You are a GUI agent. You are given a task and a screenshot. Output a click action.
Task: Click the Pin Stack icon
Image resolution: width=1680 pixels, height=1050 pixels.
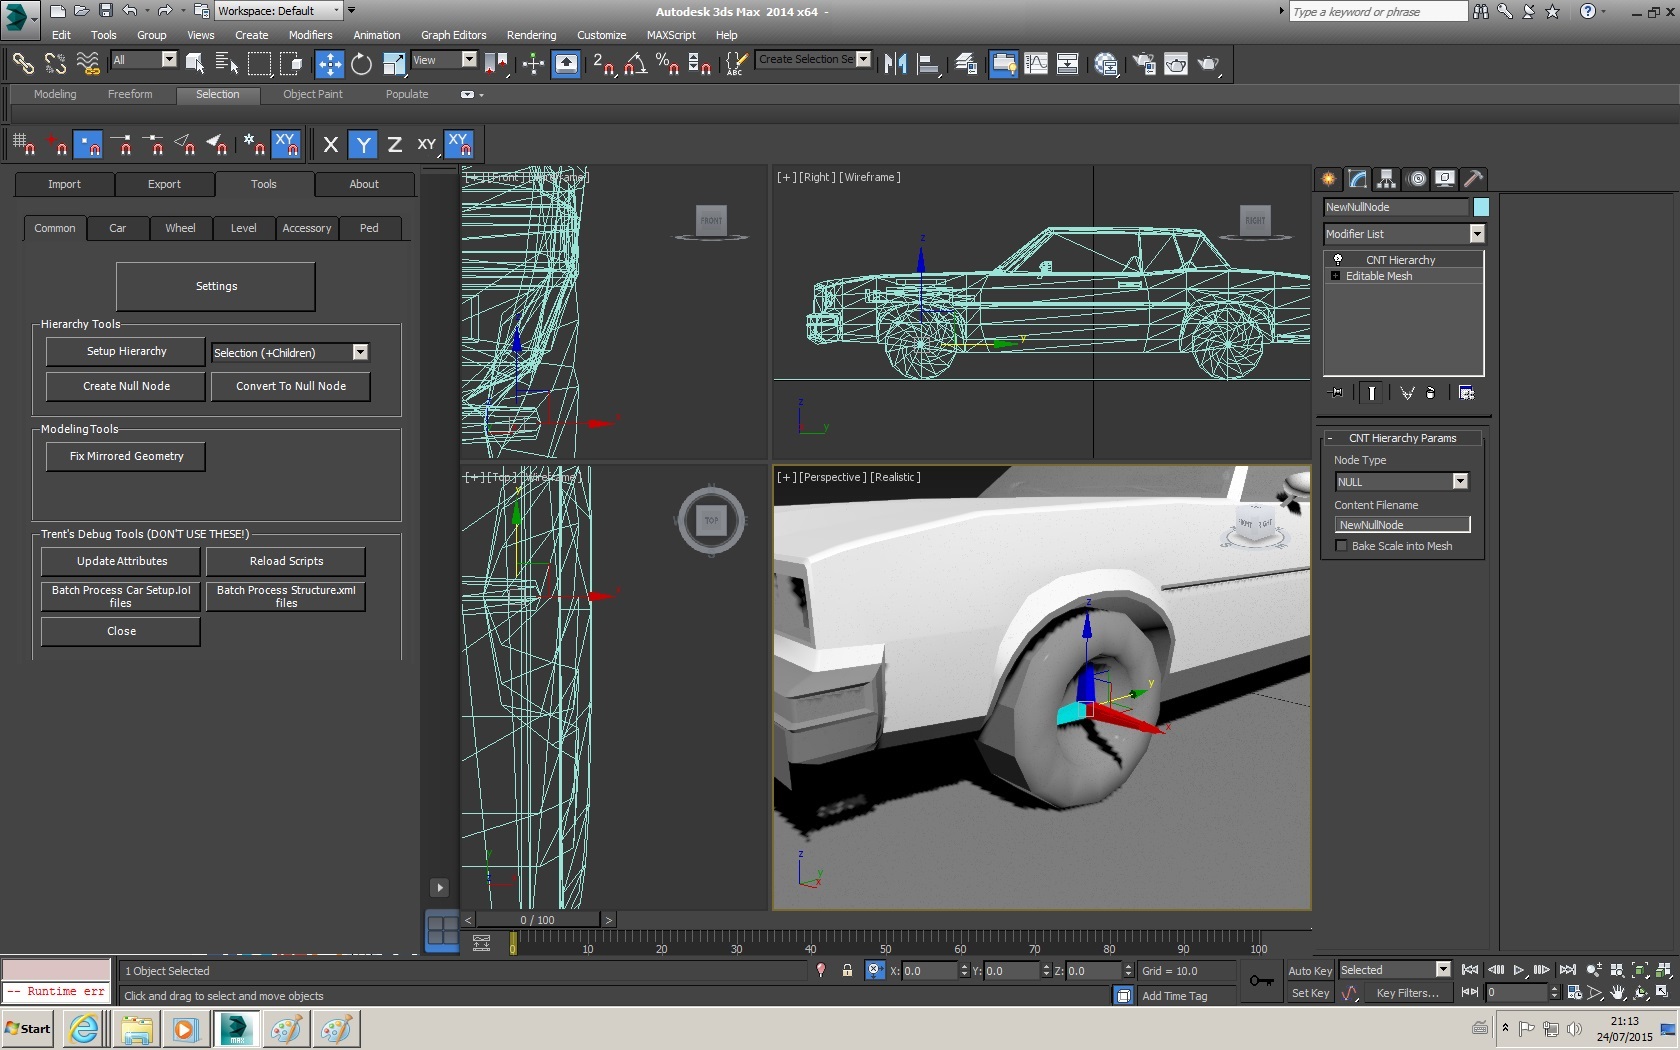(x=1335, y=393)
